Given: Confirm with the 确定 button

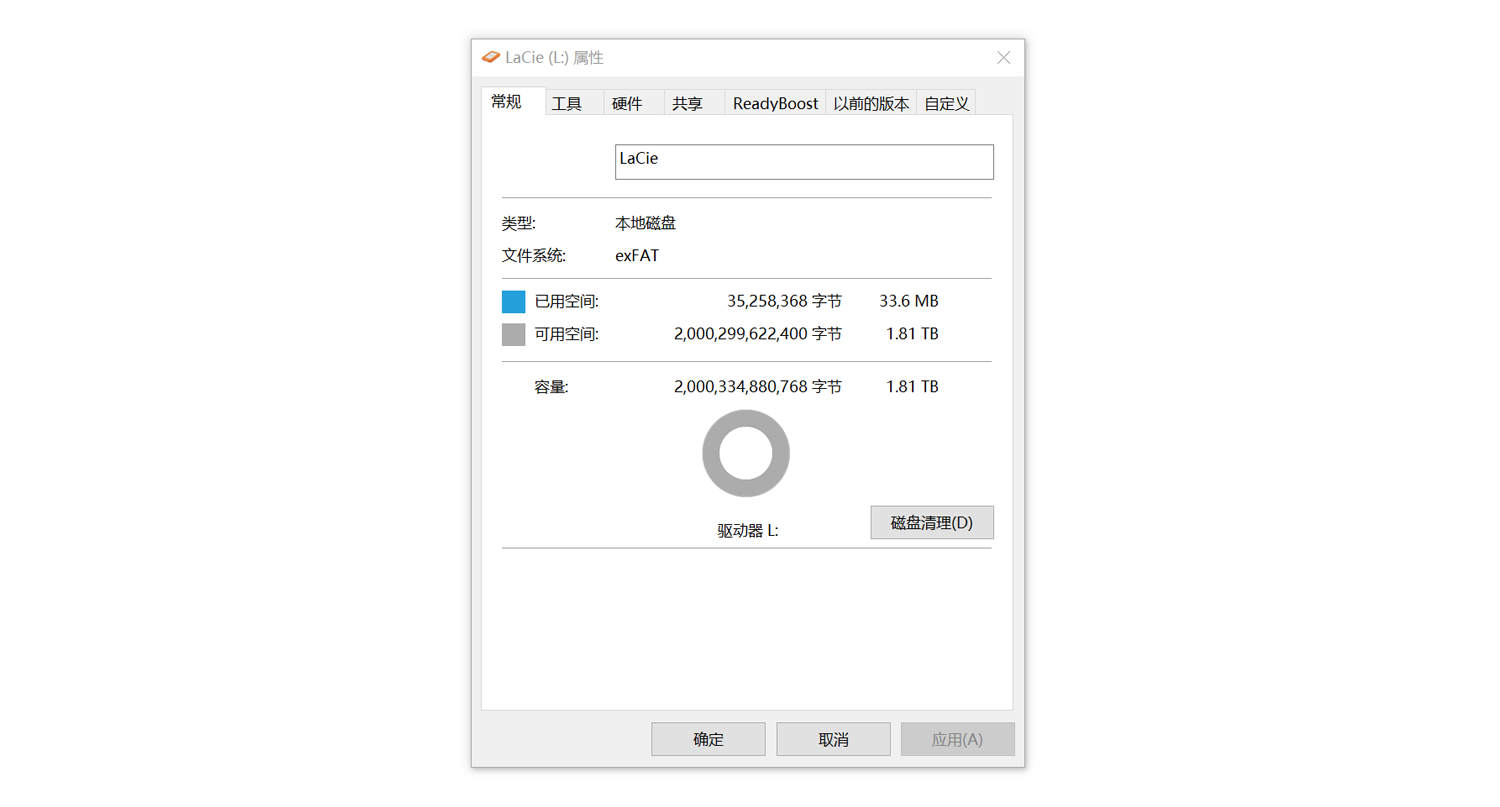Looking at the screenshot, I should tap(708, 740).
